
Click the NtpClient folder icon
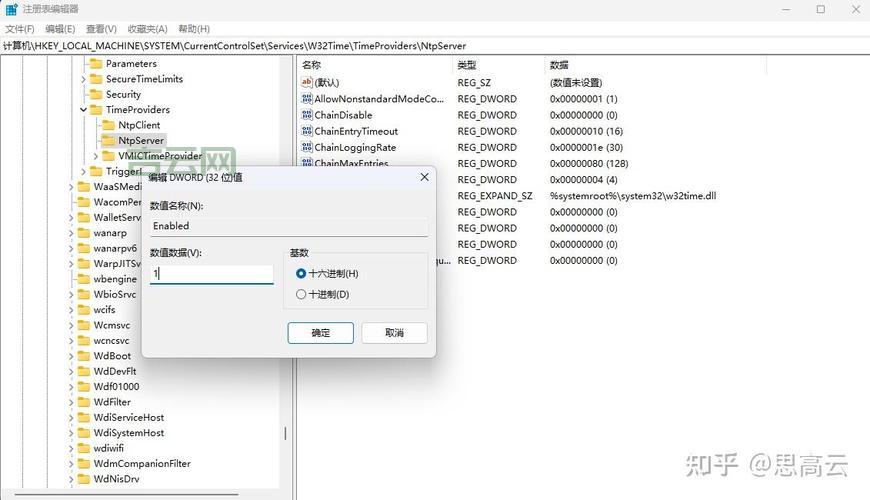[x=108, y=125]
